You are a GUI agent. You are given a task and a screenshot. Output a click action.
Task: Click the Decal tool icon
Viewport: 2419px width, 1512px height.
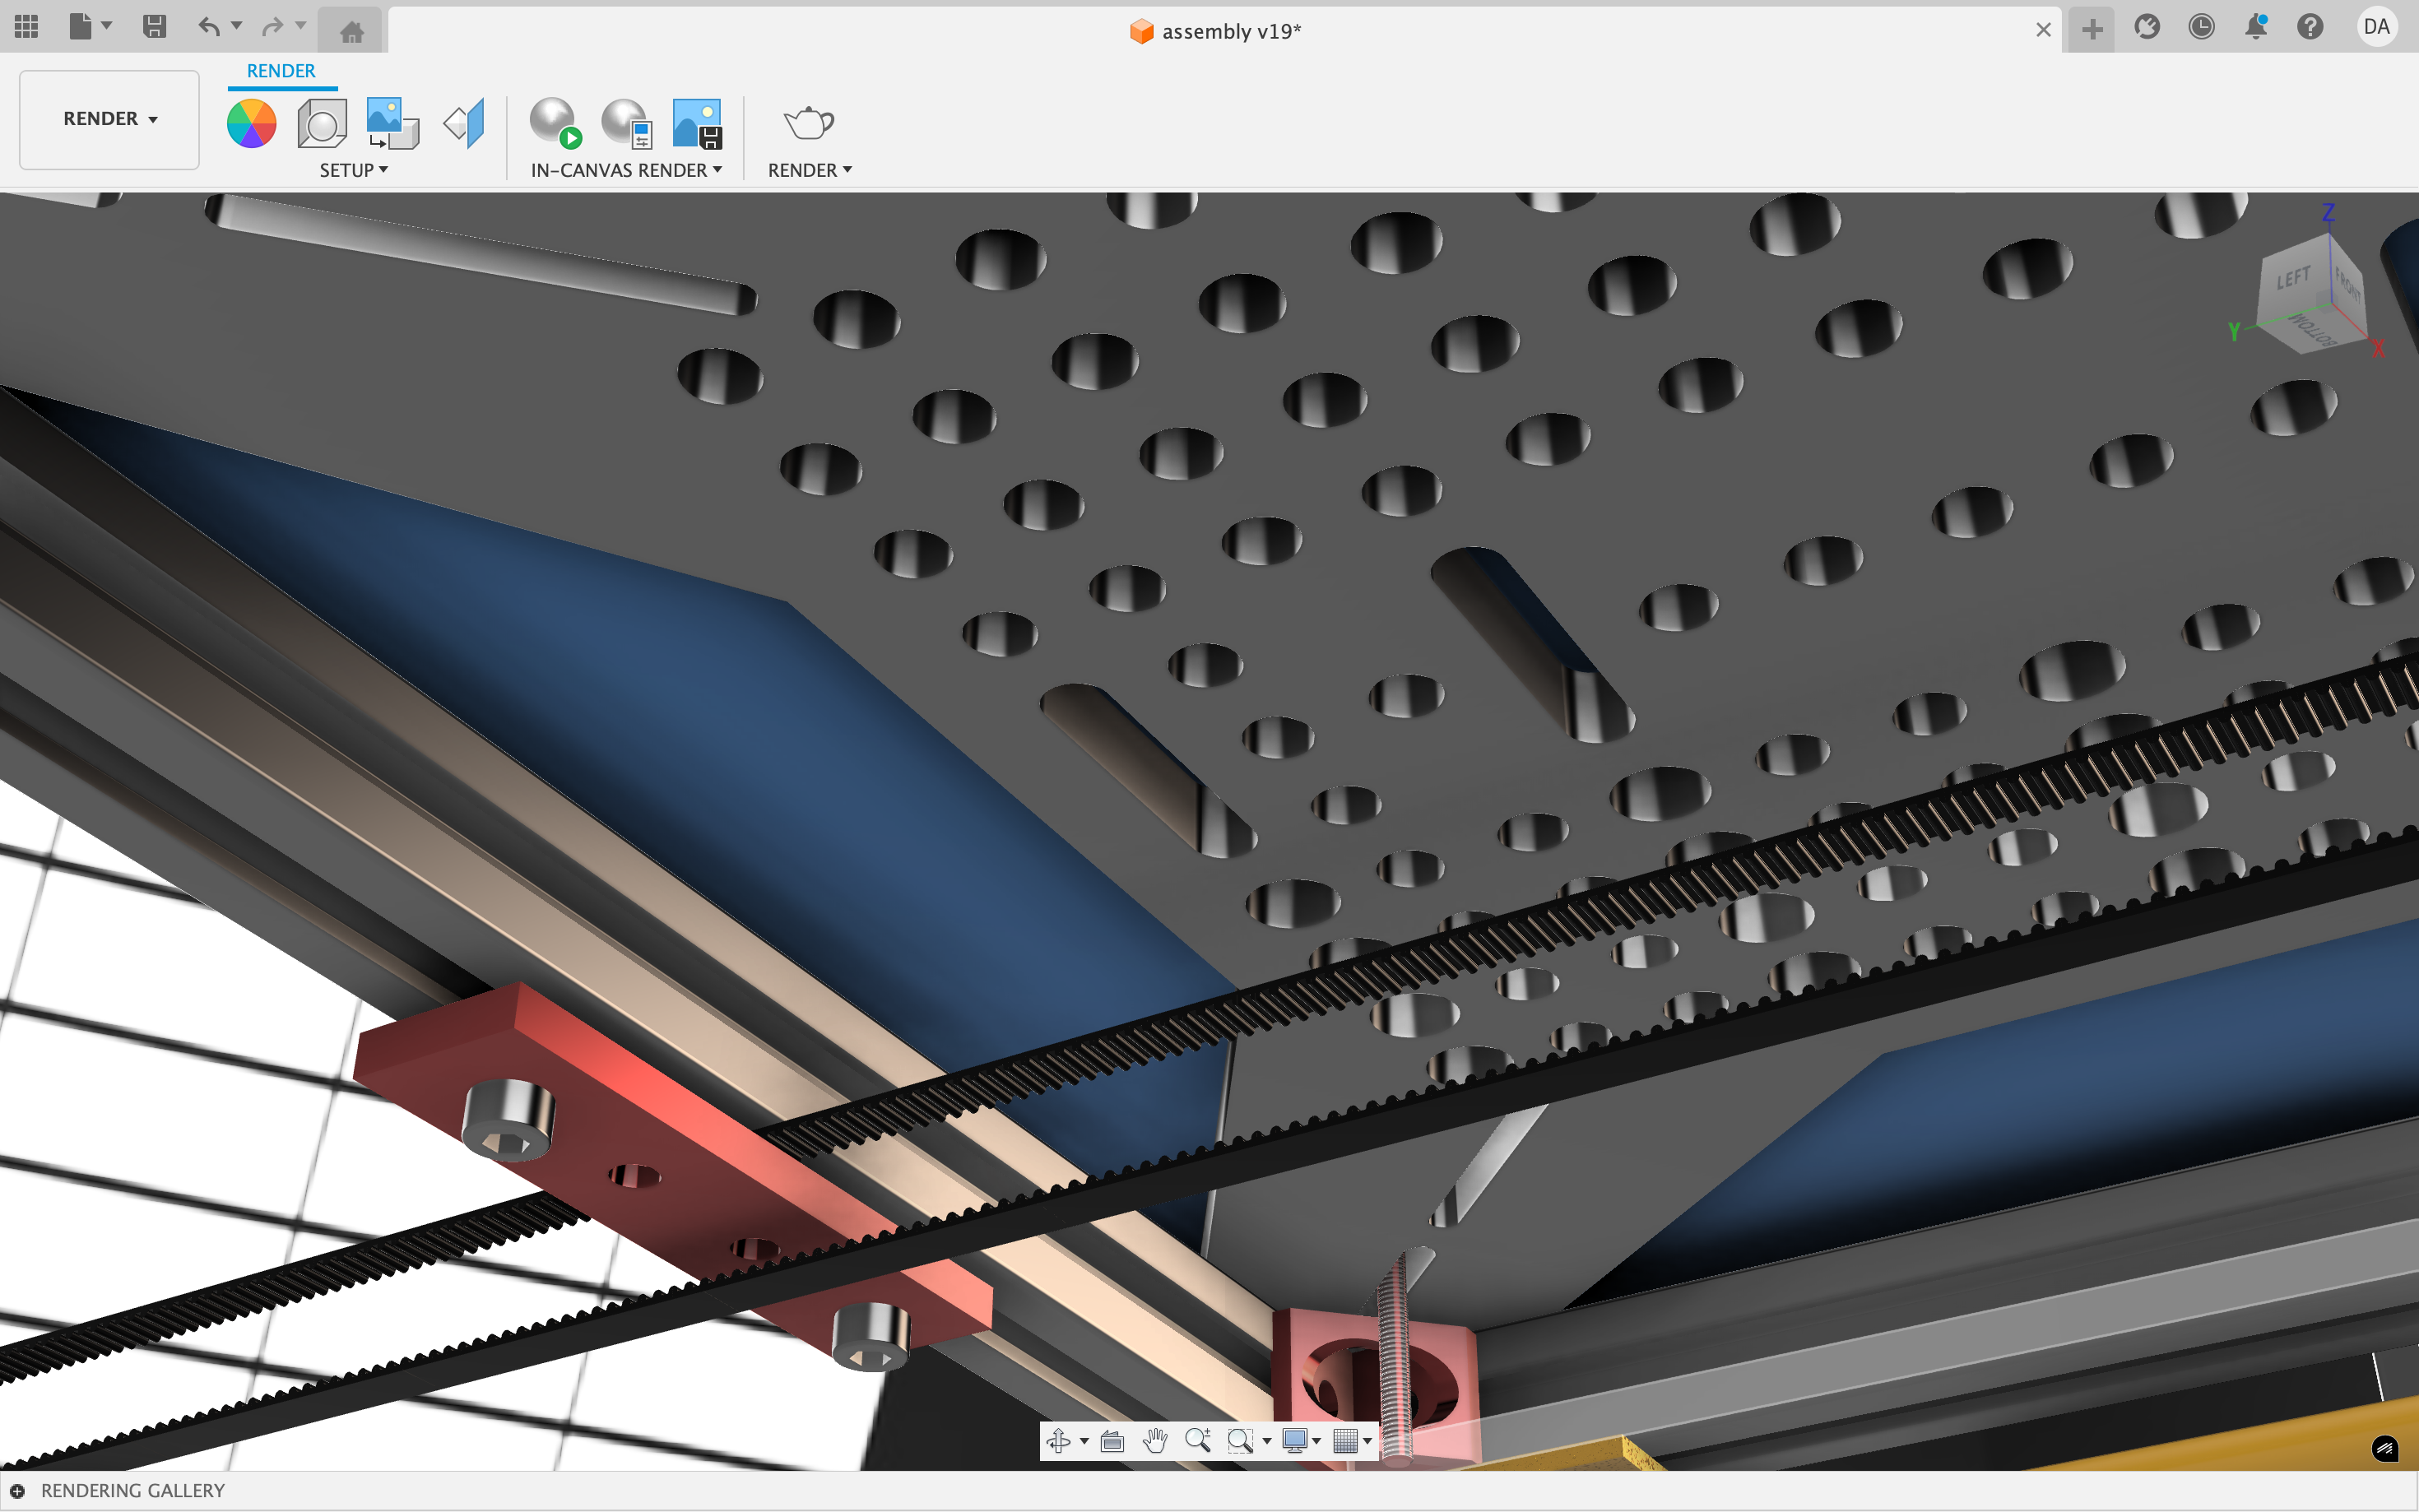[393, 124]
